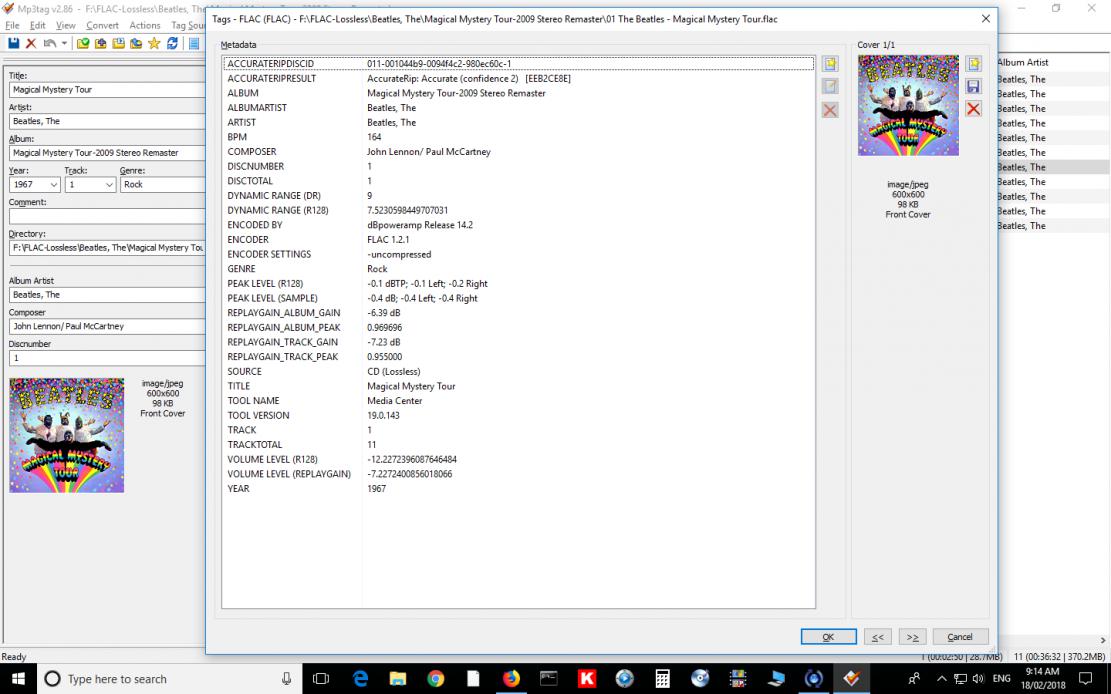Click the Save tag icon in the main toolbar

(13, 43)
